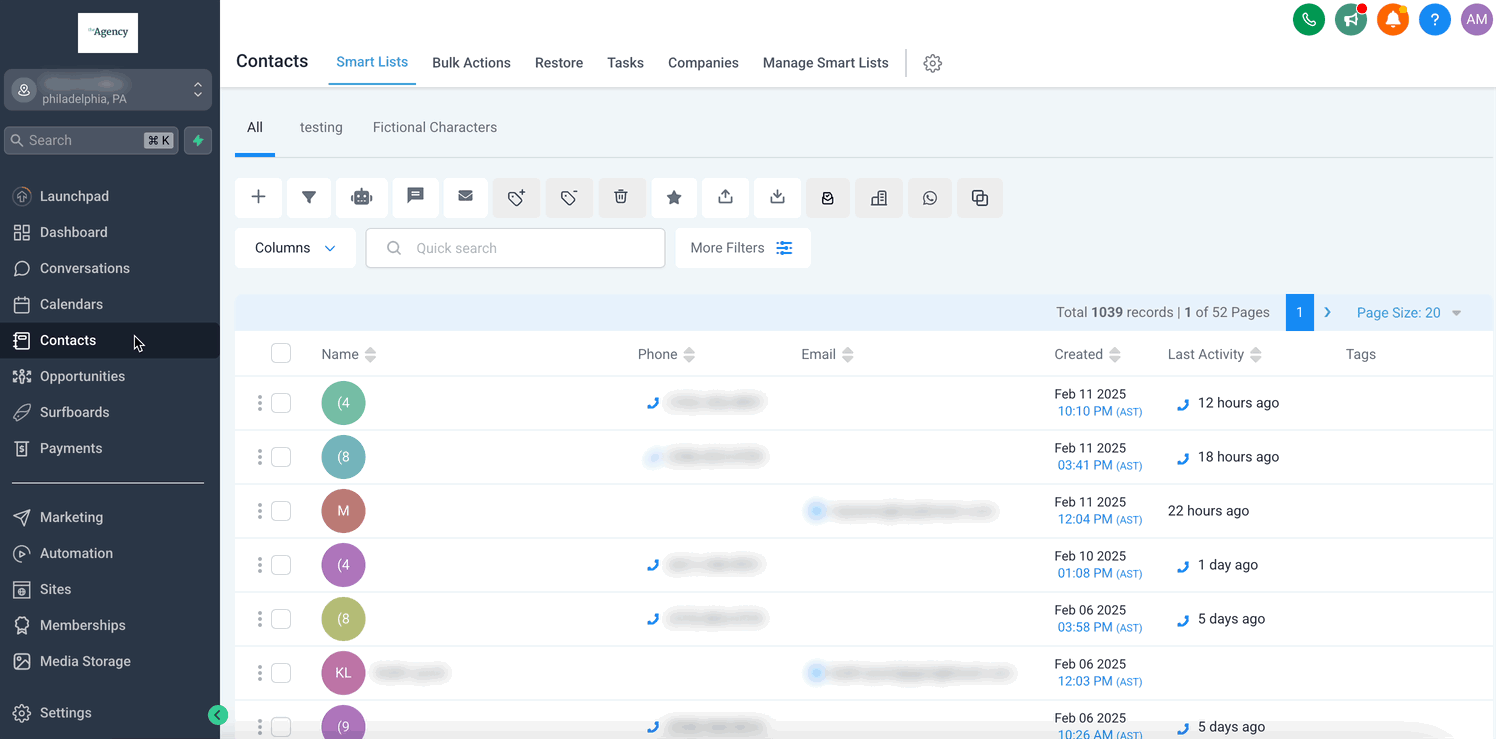
Task: Select the Fictional Characters smart list
Action: click(x=435, y=127)
